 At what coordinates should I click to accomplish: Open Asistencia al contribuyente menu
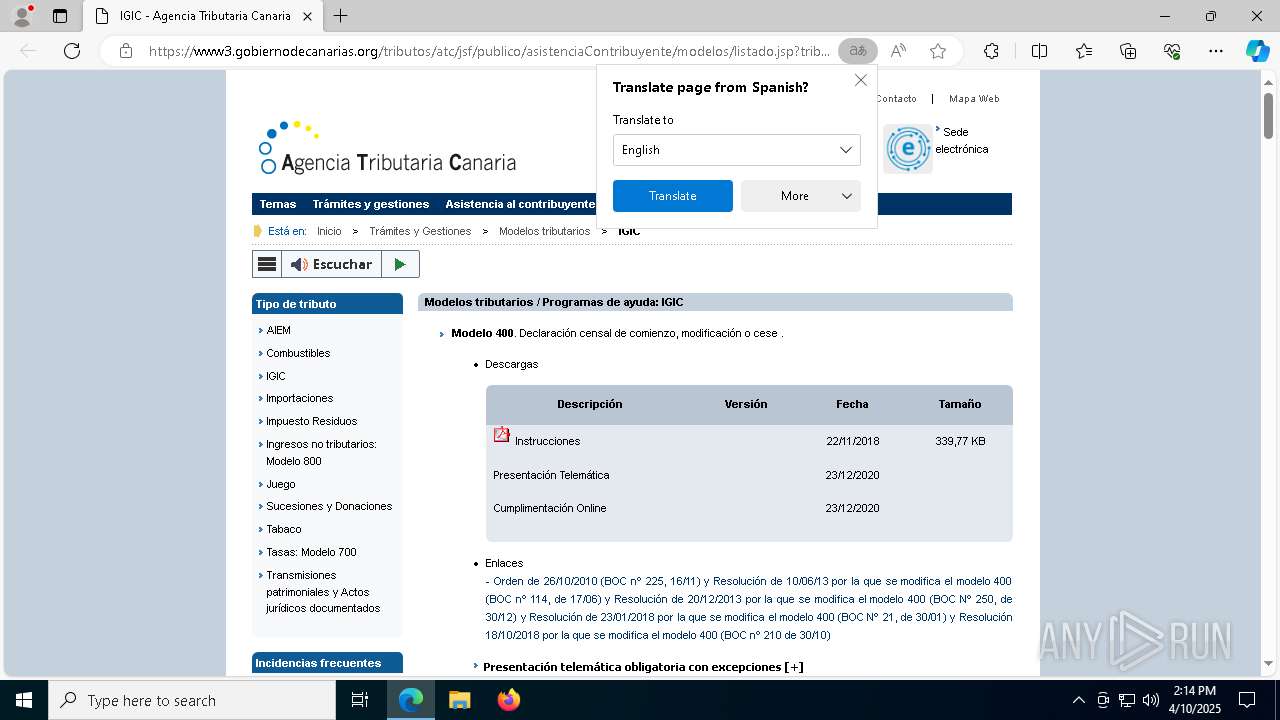tap(520, 204)
